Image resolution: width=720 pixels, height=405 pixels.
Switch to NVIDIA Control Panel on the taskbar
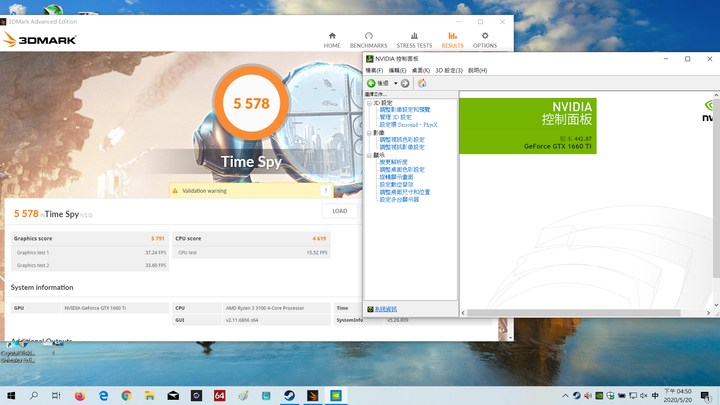click(336, 395)
